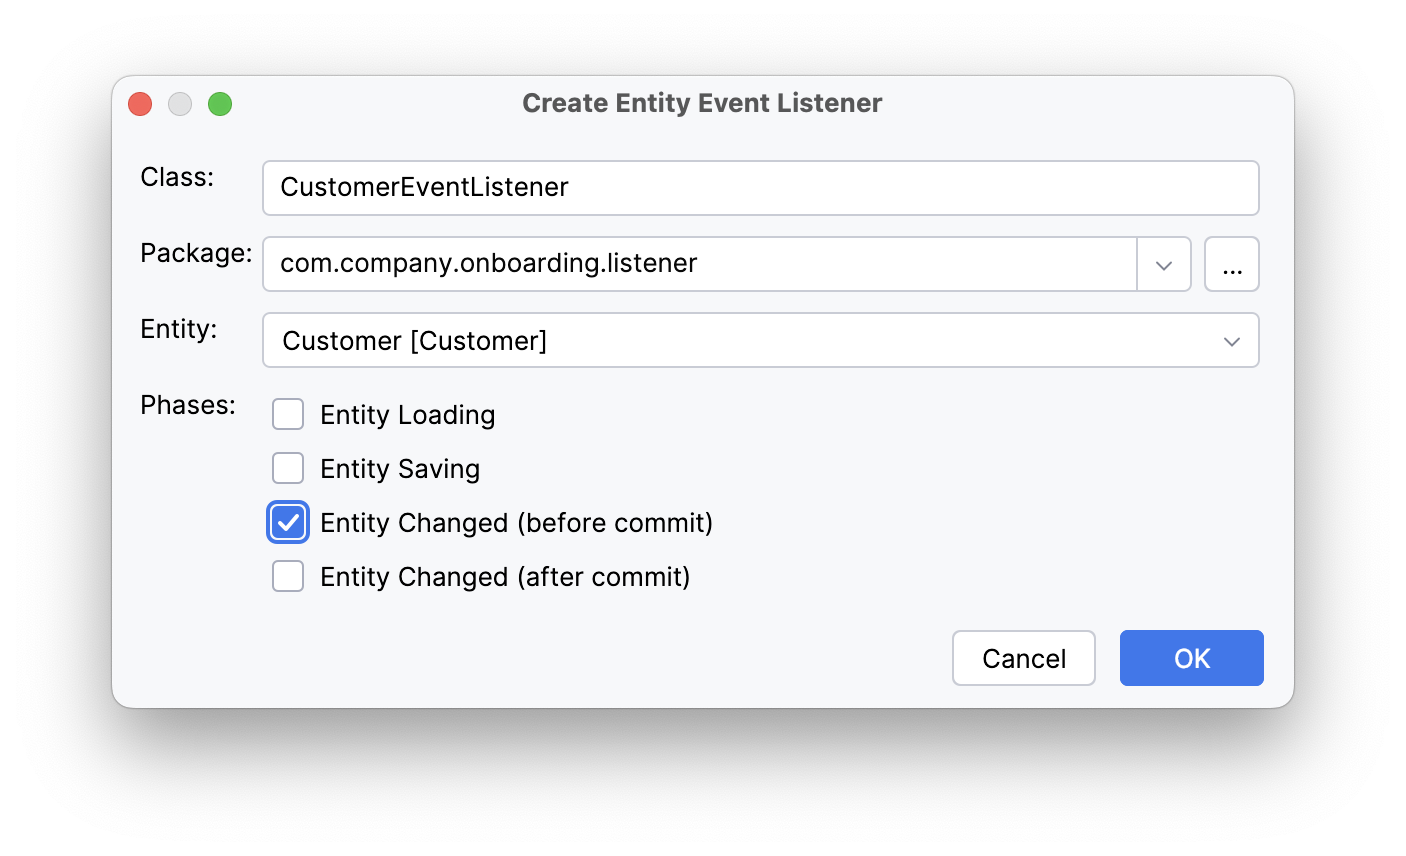Click the green zoom window icon

click(220, 103)
